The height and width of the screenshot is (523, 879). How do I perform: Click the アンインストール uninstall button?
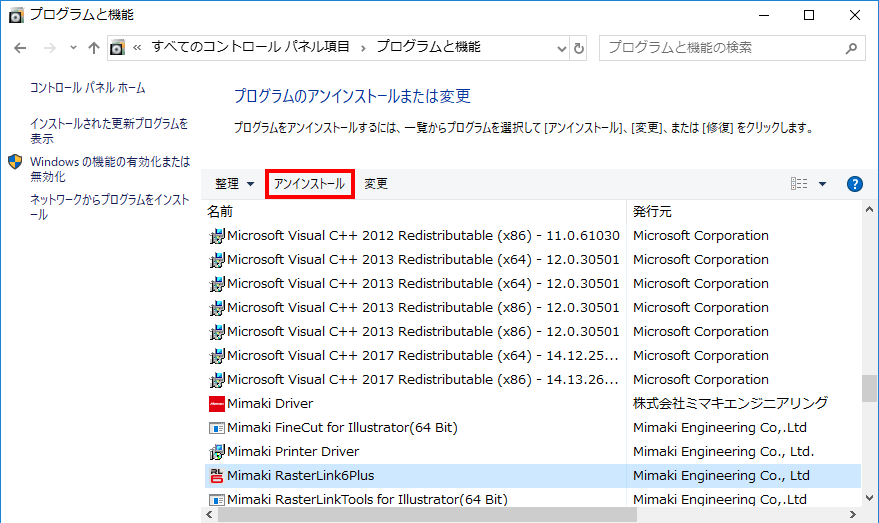pos(309,184)
